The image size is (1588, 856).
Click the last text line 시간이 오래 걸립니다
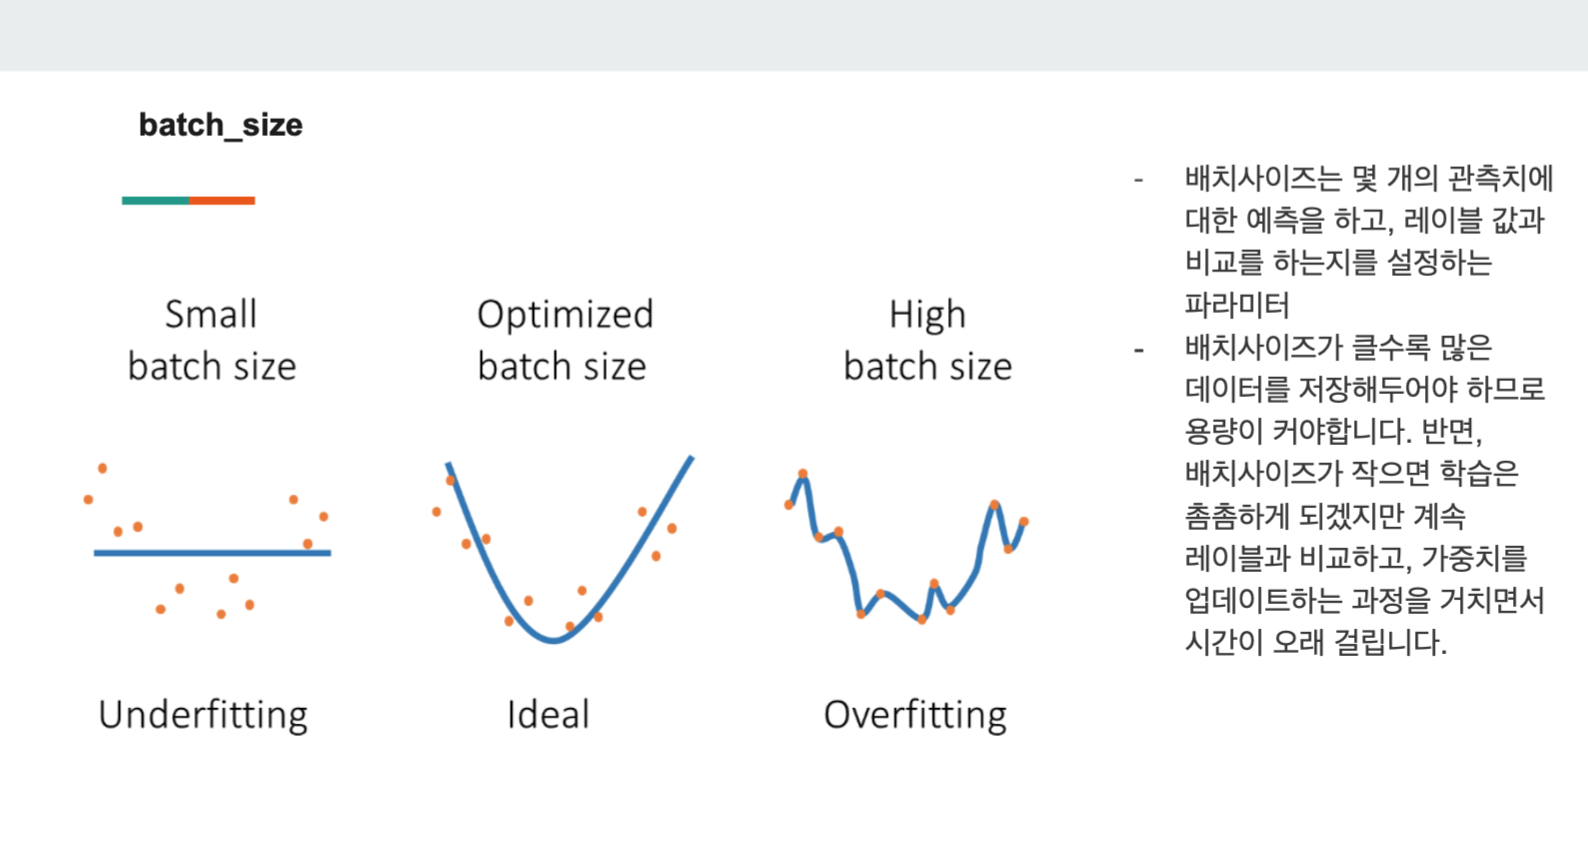pyautogui.click(x=1315, y=642)
